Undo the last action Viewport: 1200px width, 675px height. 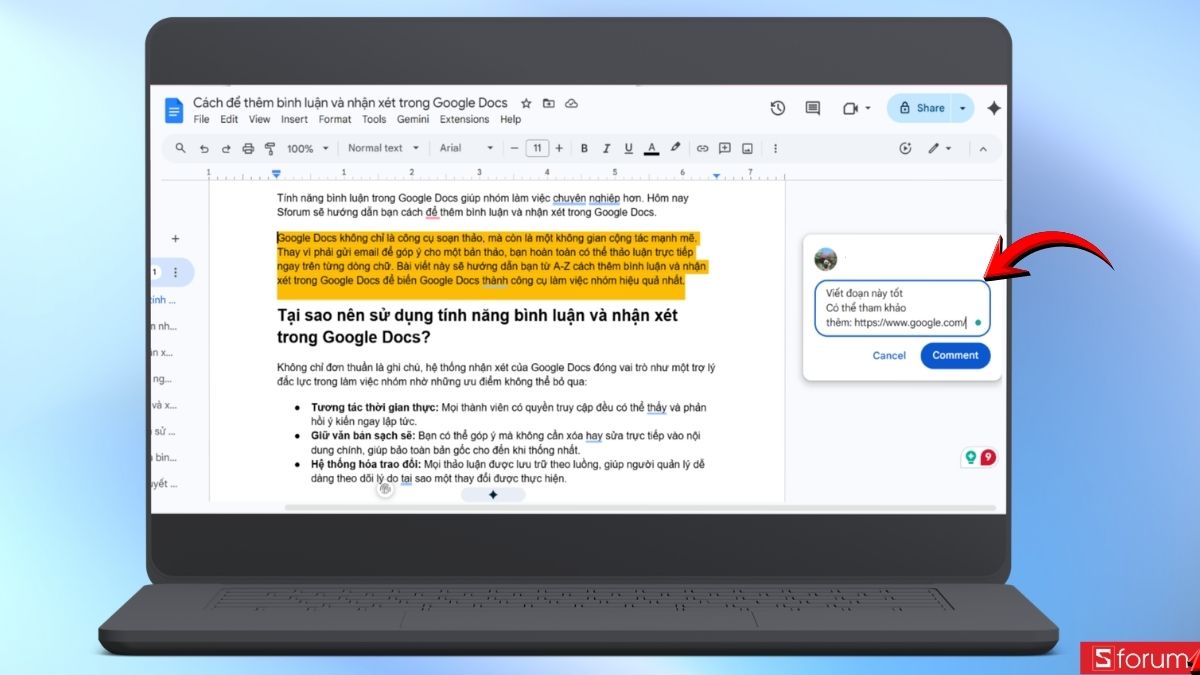point(204,148)
